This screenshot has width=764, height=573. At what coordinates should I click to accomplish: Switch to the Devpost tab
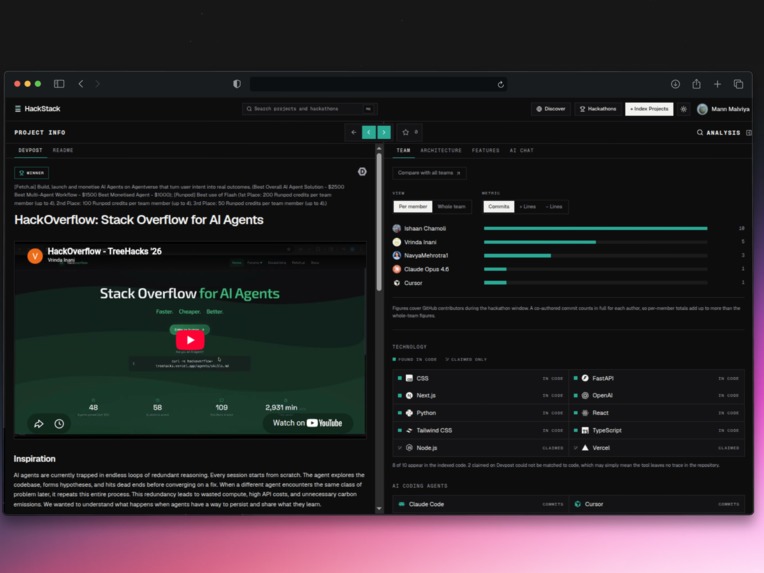30,150
